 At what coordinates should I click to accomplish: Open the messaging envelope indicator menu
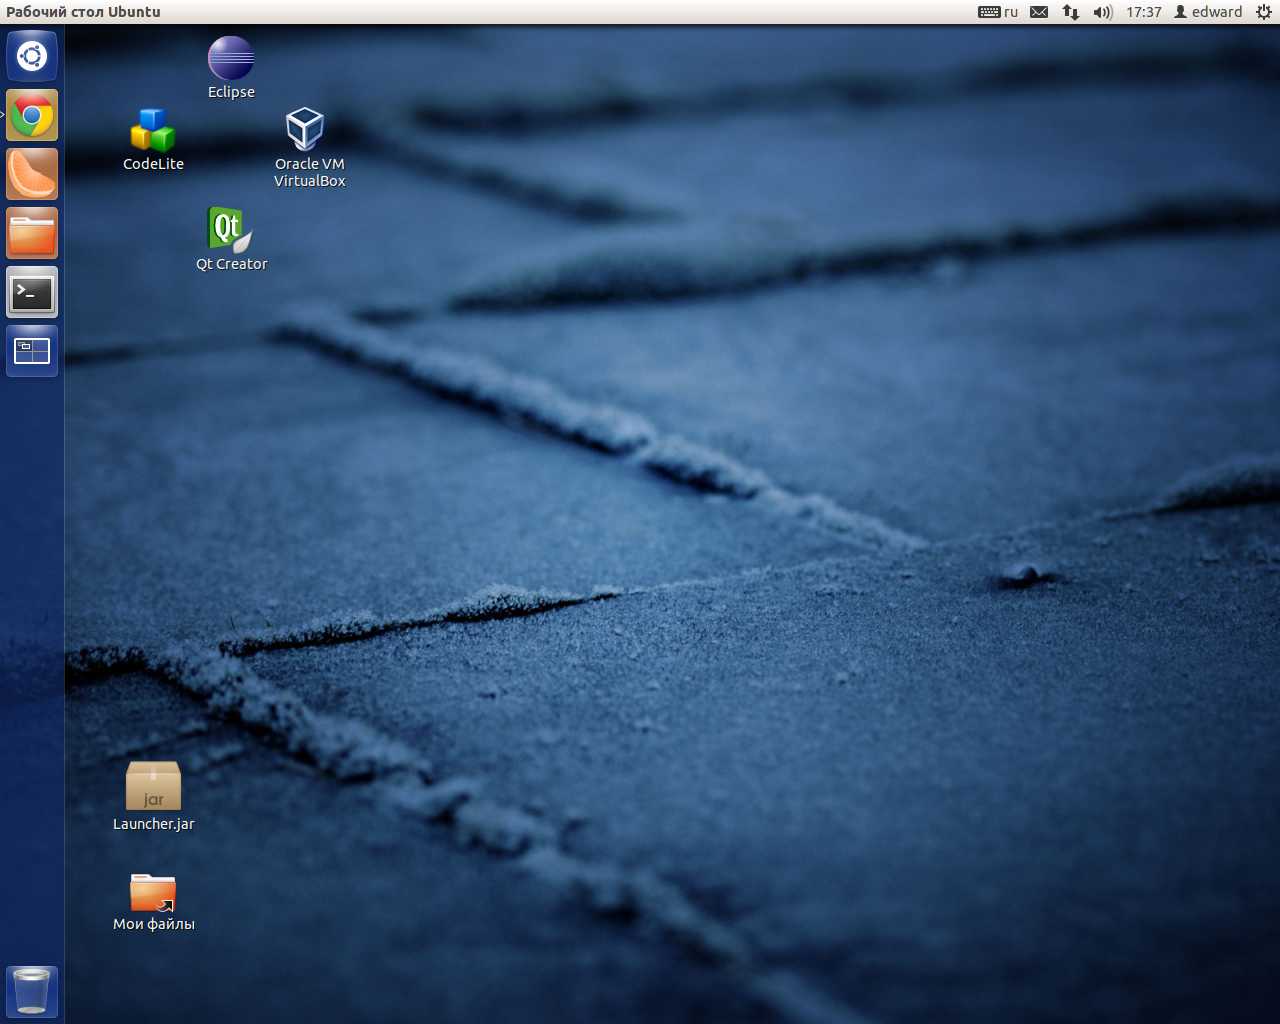[x=1039, y=12]
